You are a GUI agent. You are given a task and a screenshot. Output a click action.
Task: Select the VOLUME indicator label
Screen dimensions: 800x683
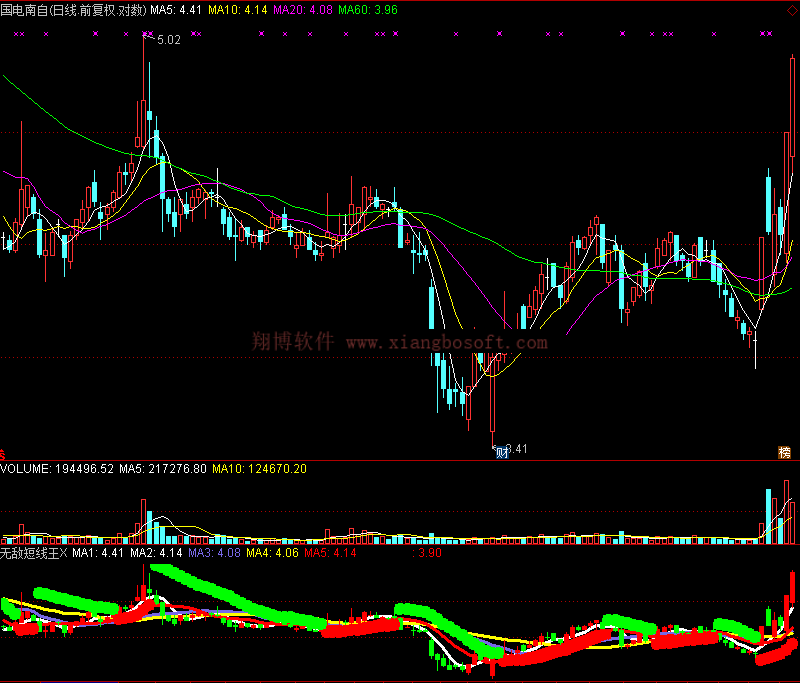click(x=26, y=468)
